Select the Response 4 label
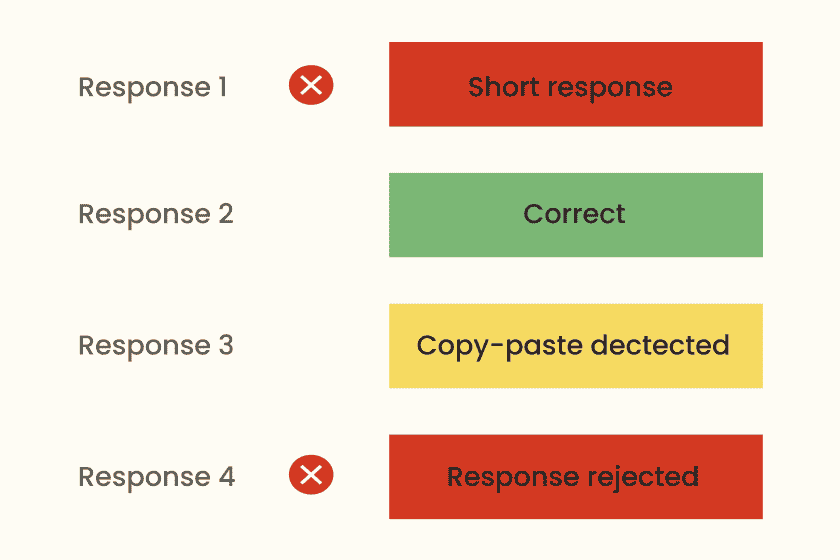 click(157, 477)
